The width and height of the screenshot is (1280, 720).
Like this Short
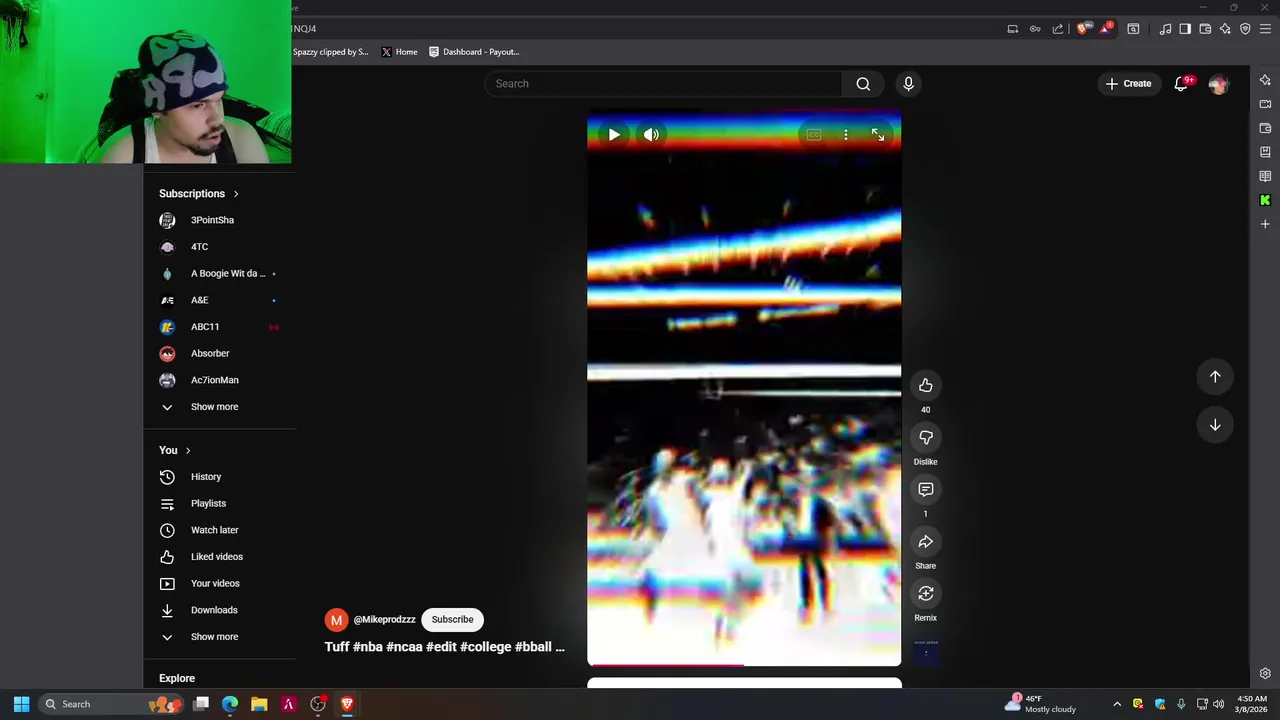(926, 385)
